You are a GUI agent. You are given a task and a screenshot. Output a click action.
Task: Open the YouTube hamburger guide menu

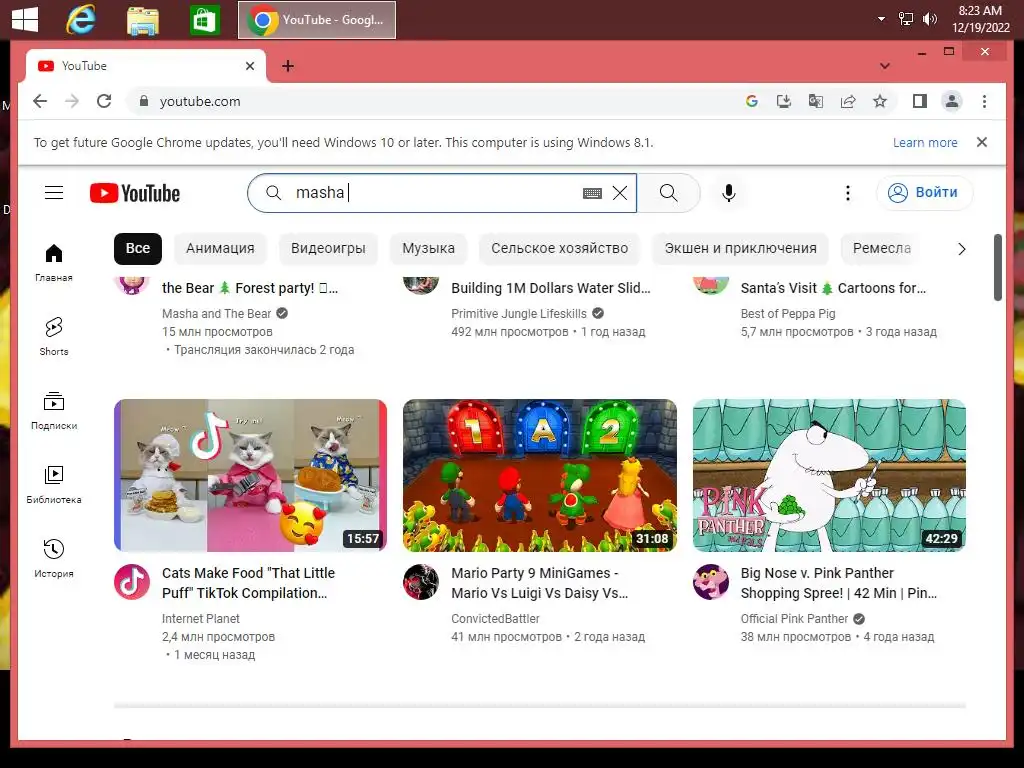pos(54,193)
